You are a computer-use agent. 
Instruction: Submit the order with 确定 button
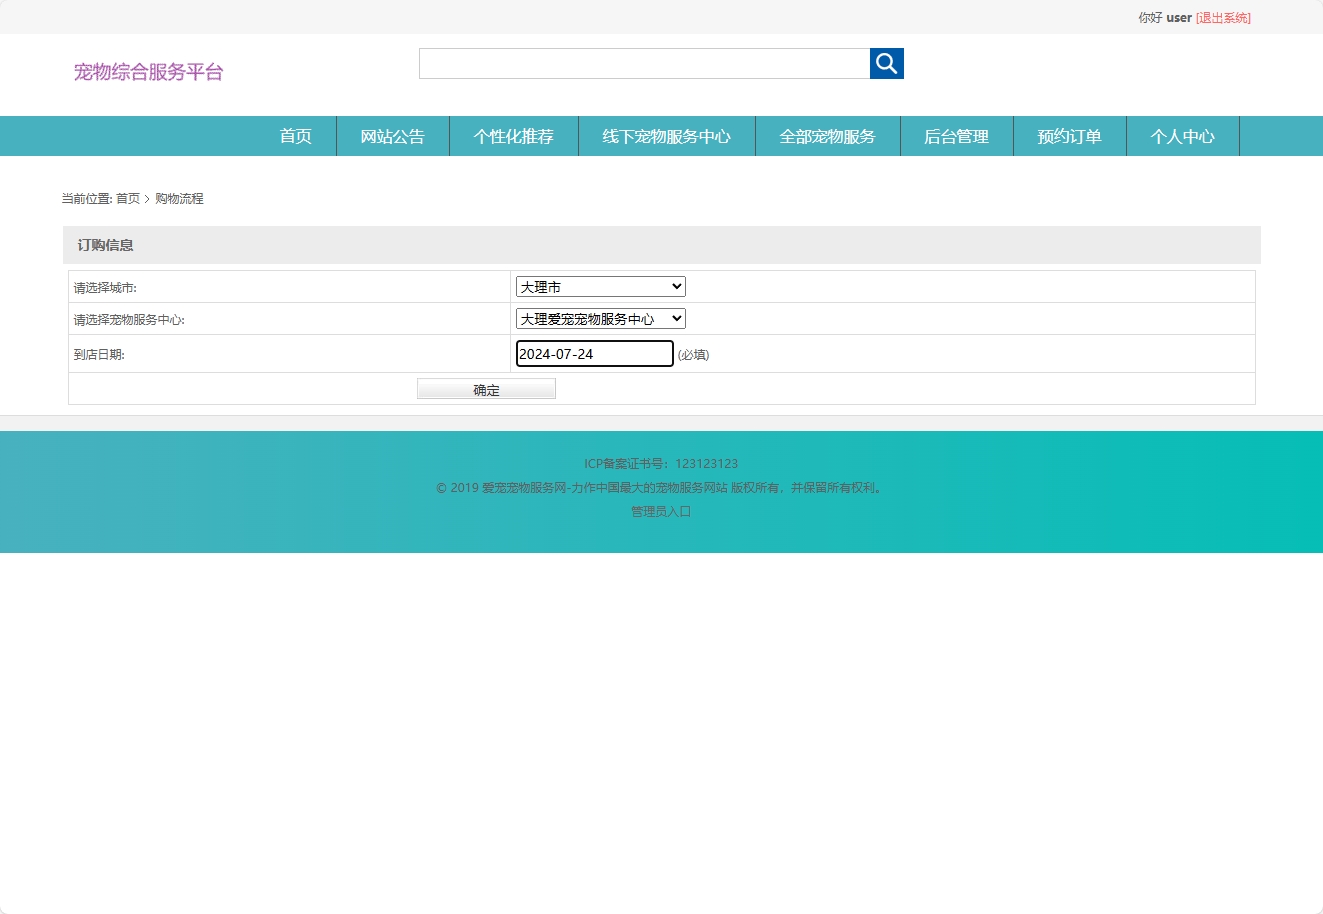pyautogui.click(x=486, y=389)
